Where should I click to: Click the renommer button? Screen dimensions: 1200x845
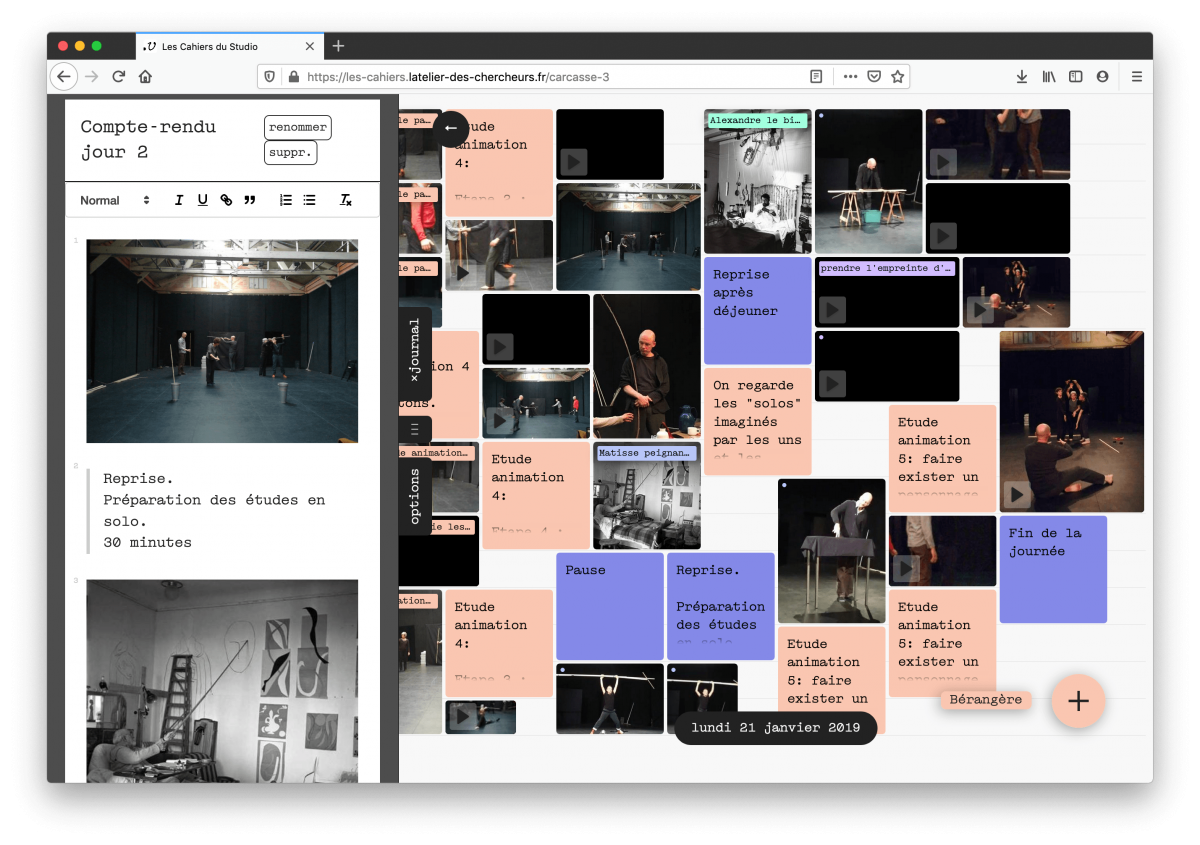298,128
